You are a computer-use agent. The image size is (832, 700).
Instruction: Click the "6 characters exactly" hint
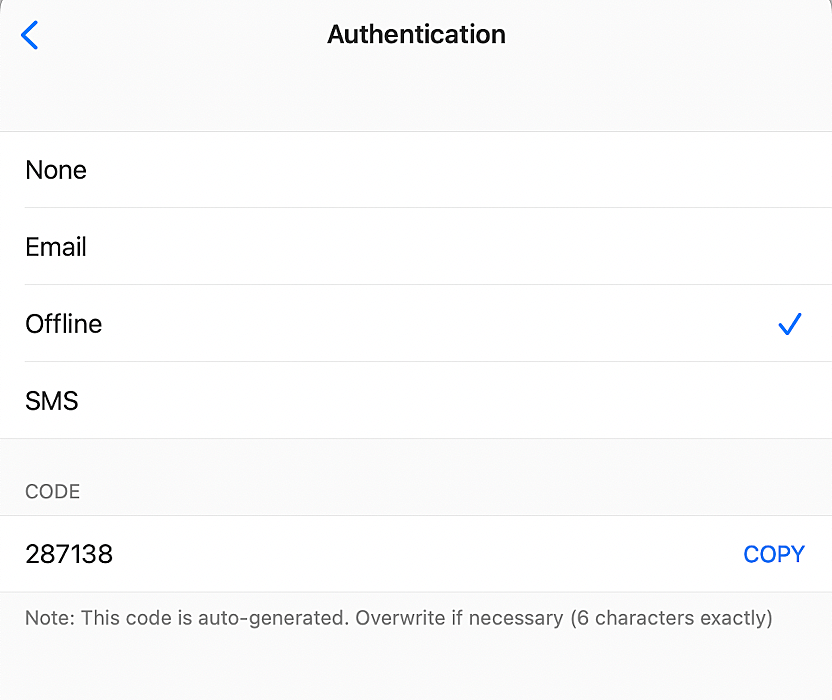pos(672,618)
